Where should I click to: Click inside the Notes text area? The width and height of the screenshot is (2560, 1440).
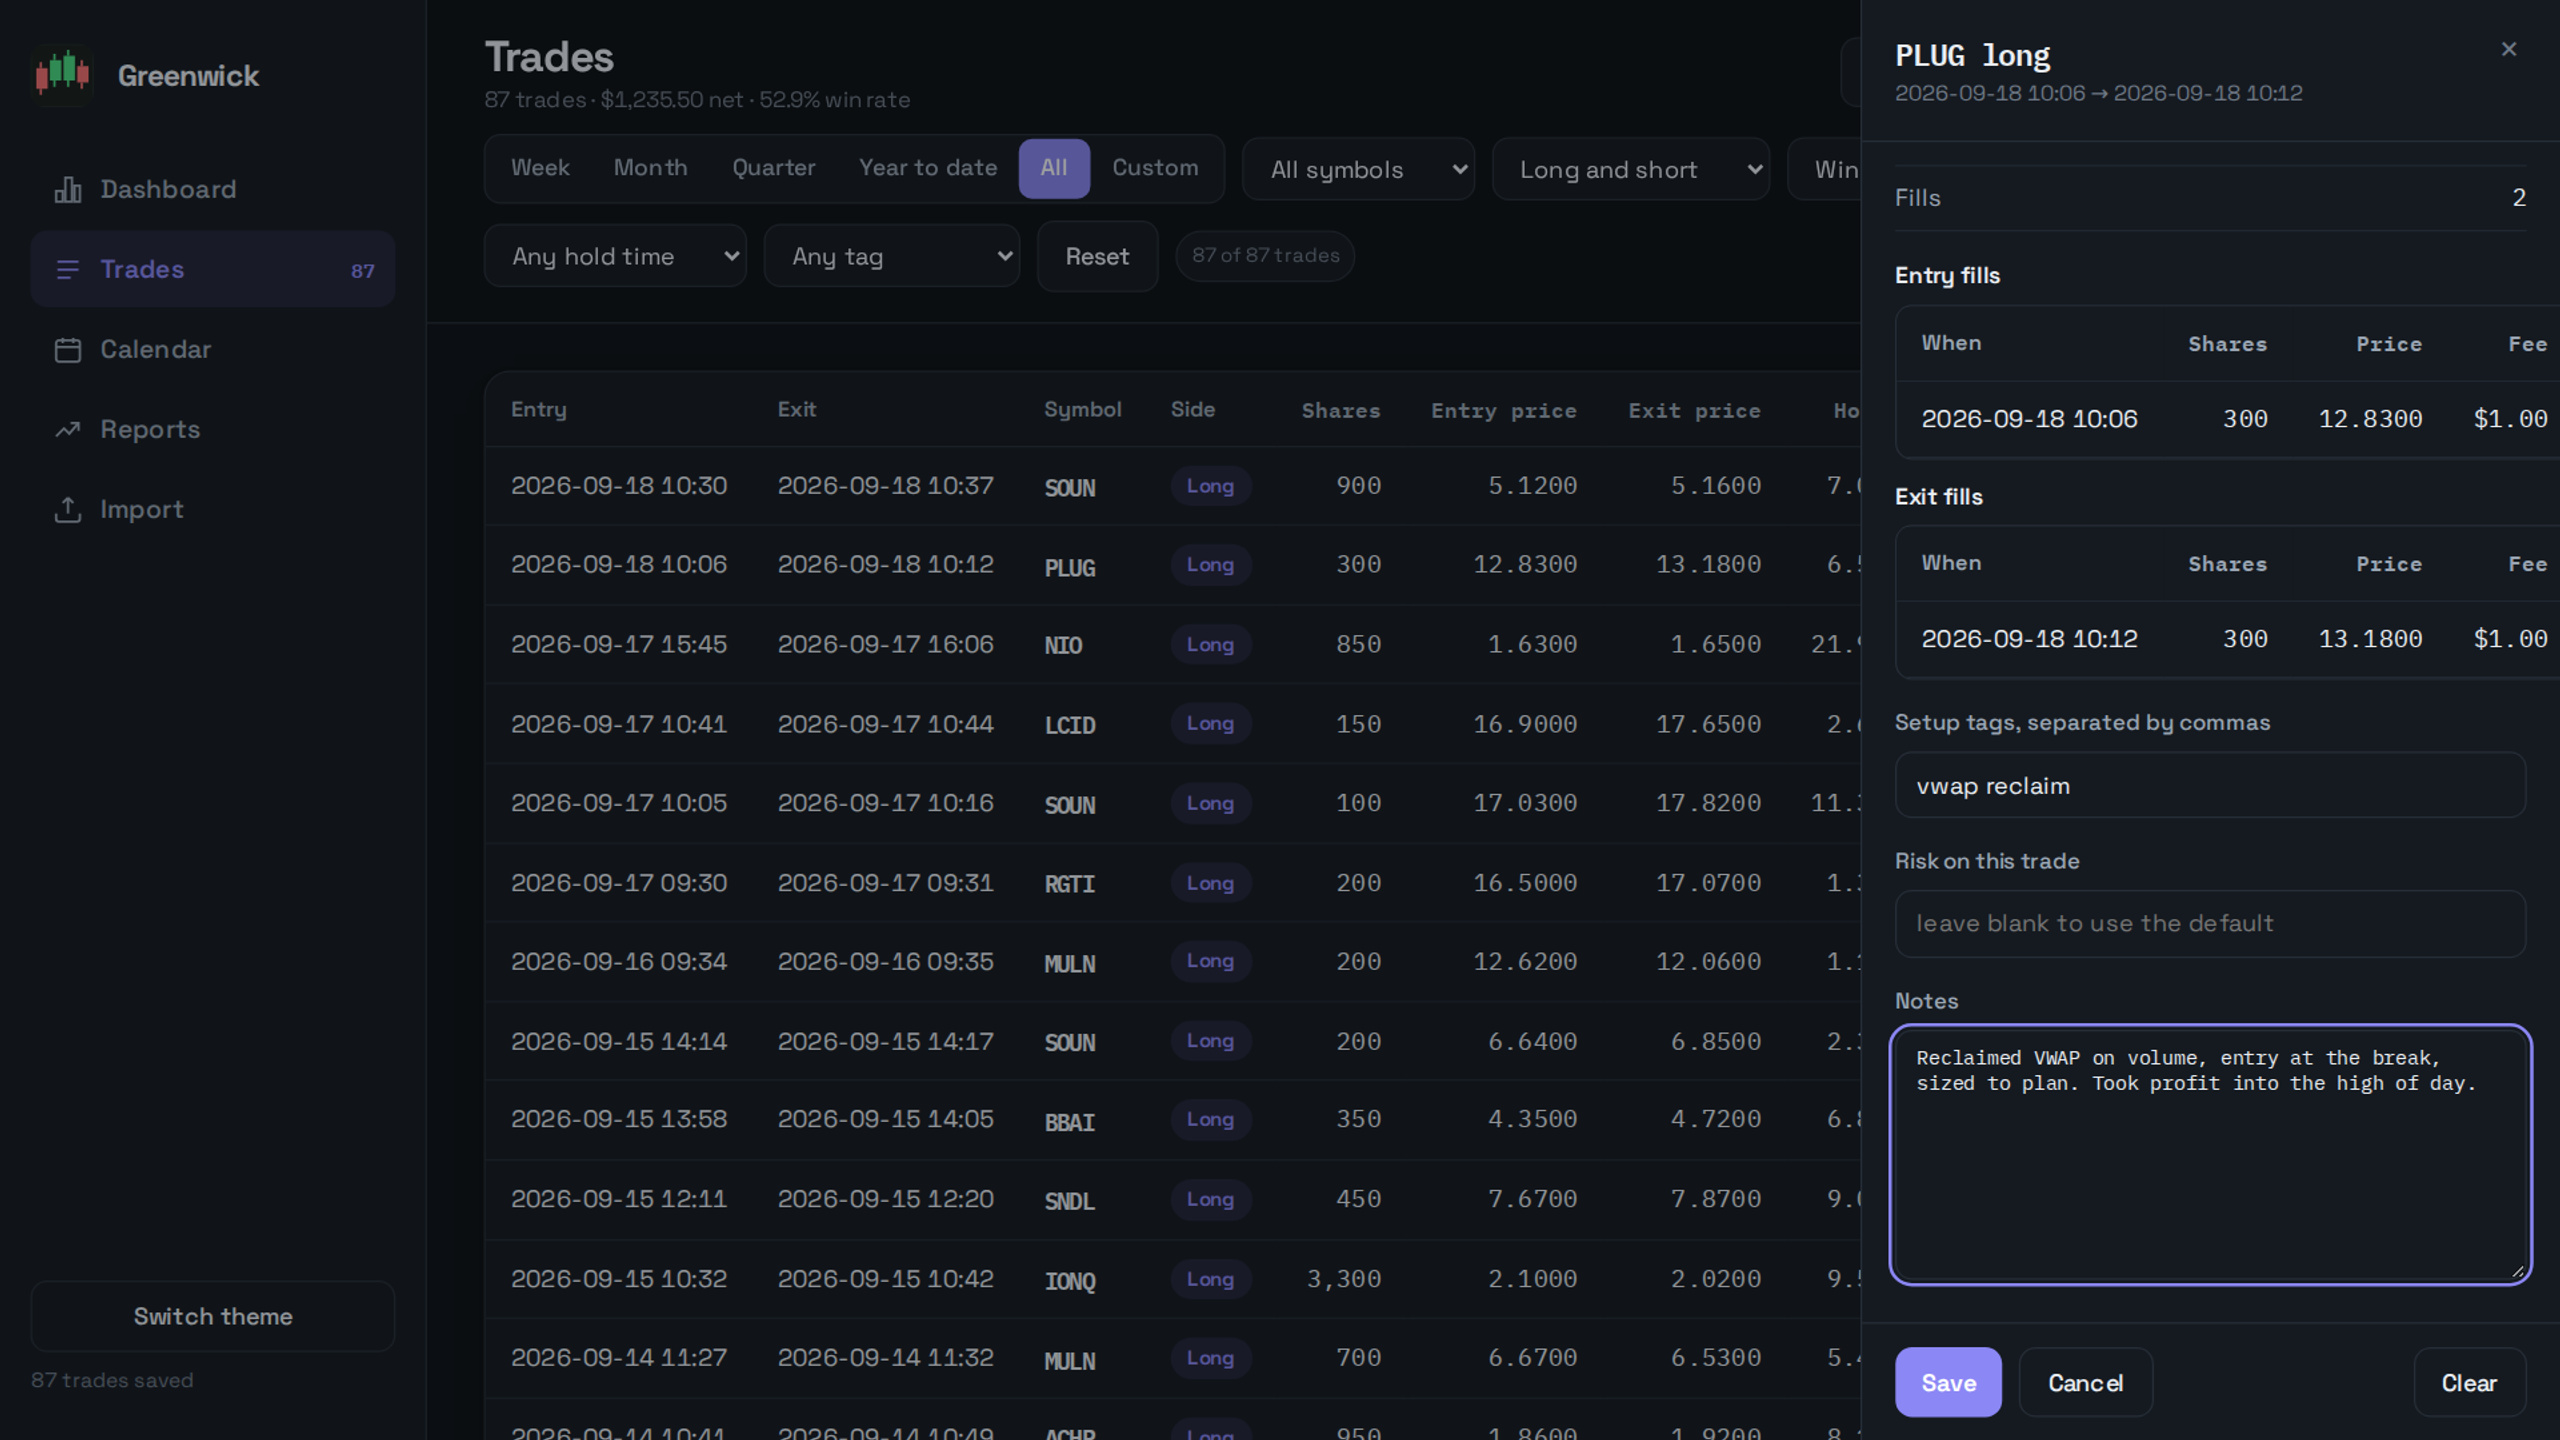2210,1155
